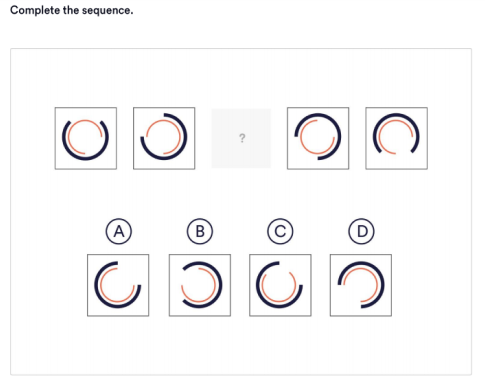
Task: Select answer option D circle label
Action: [361, 231]
